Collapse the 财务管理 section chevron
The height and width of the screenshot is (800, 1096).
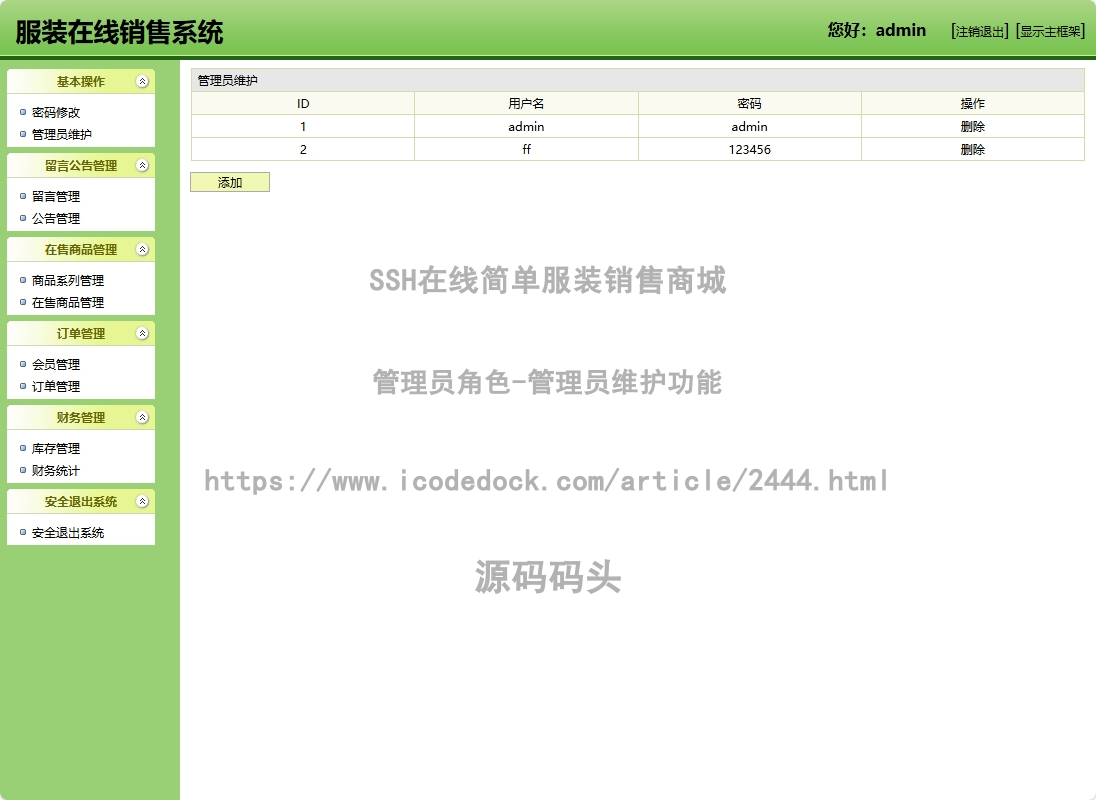pyautogui.click(x=142, y=417)
